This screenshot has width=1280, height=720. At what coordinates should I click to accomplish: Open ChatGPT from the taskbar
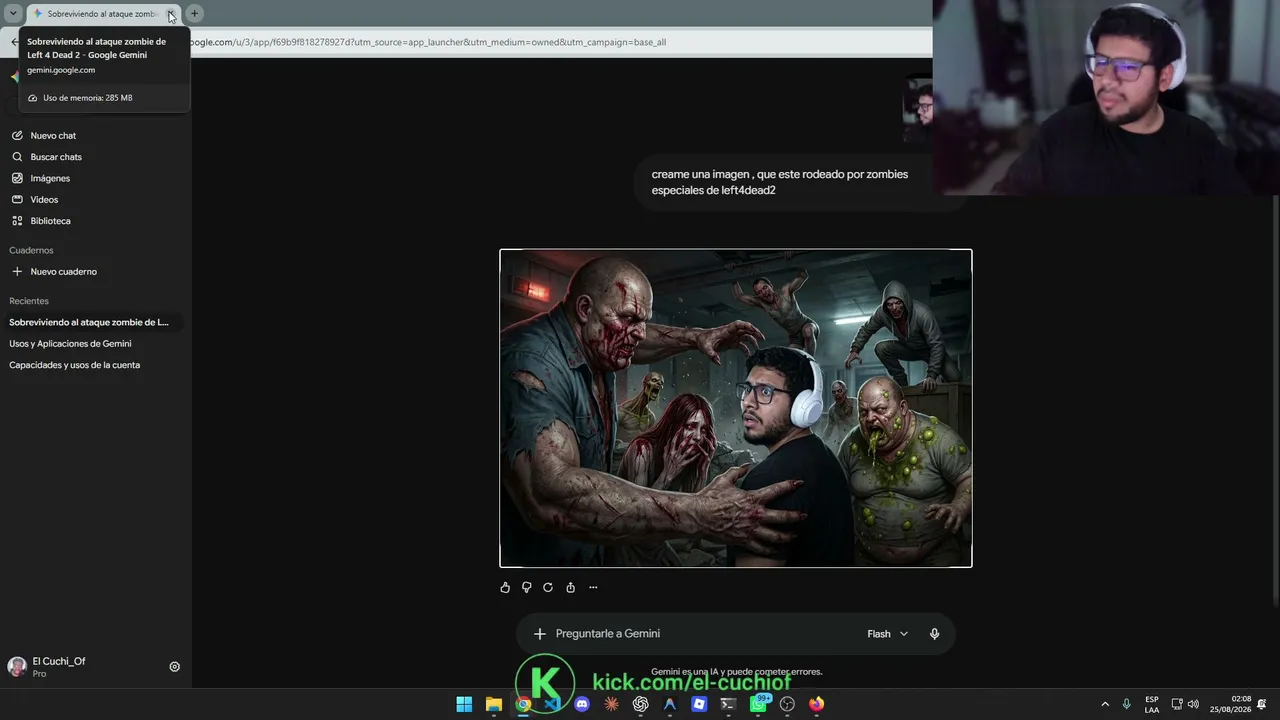(641, 704)
